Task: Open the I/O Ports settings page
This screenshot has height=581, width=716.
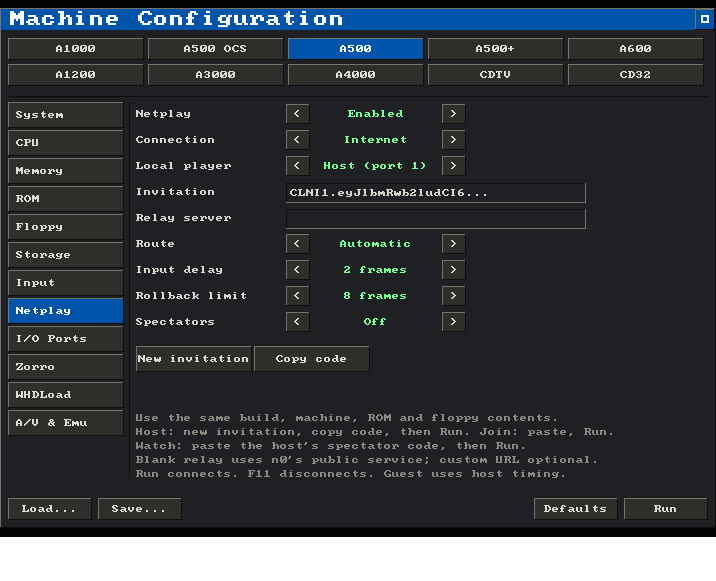Action: coord(66,339)
